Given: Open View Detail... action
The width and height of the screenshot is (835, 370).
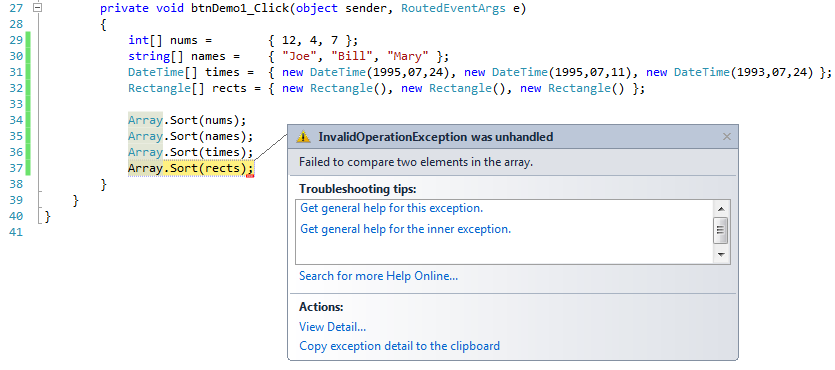Looking at the screenshot, I should pos(332,327).
